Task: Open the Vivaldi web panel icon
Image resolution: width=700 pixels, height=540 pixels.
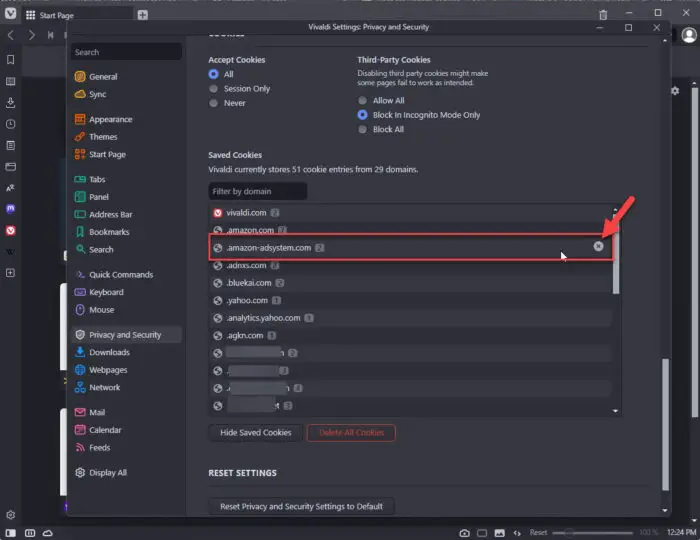Action: [x=10, y=230]
